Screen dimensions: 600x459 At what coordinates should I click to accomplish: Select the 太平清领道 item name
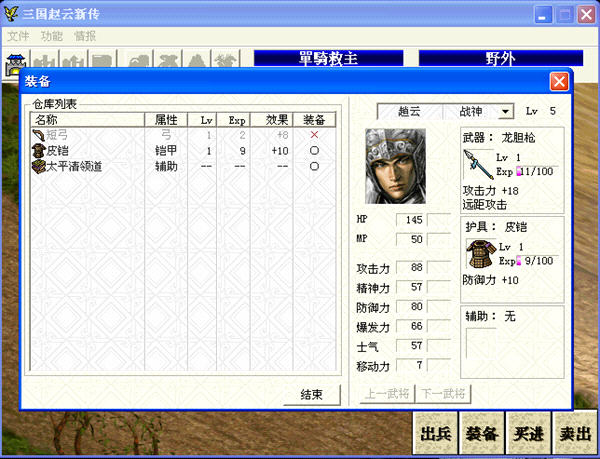pos(74,167)
